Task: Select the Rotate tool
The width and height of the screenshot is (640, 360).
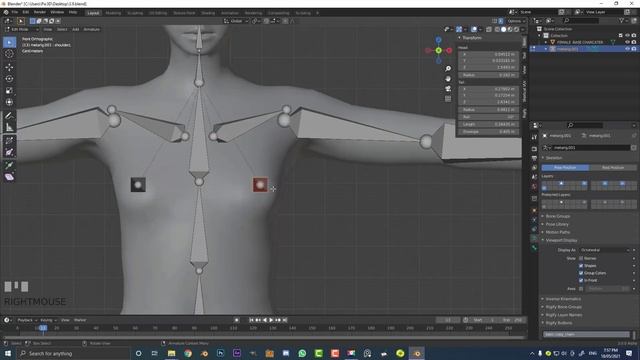Action: pos(9,79)
